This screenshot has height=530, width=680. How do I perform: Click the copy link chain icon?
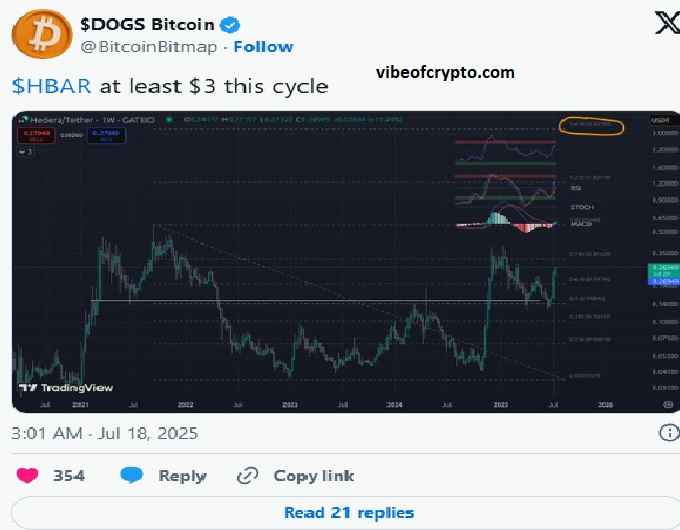pos(248,476)
